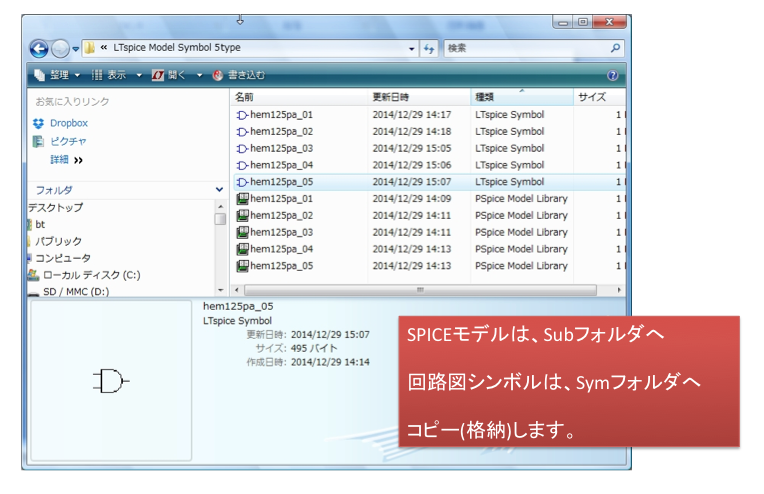
Task: Click 書き込む burn button
Action: click(239, 75)
